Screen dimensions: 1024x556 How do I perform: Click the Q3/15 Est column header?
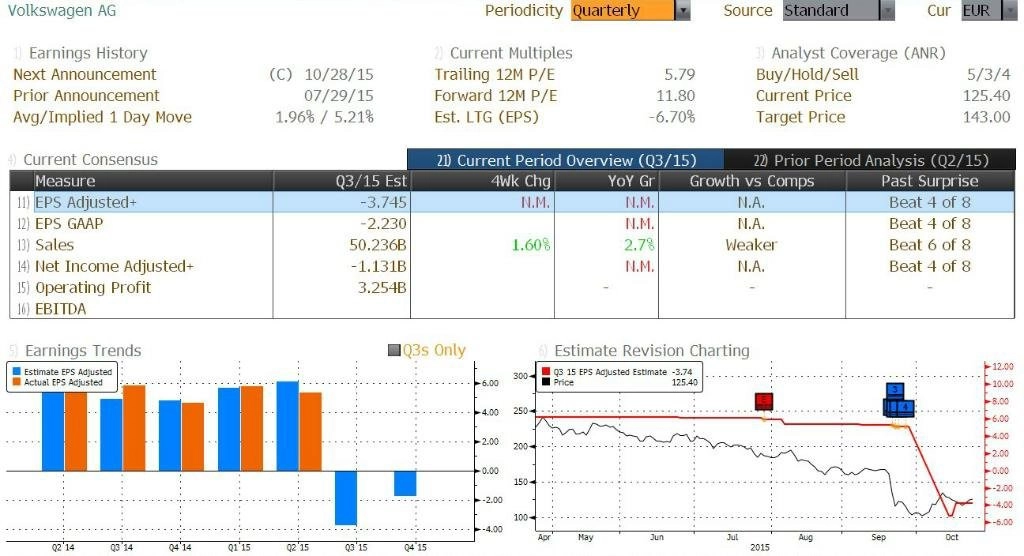coord(342,181)
